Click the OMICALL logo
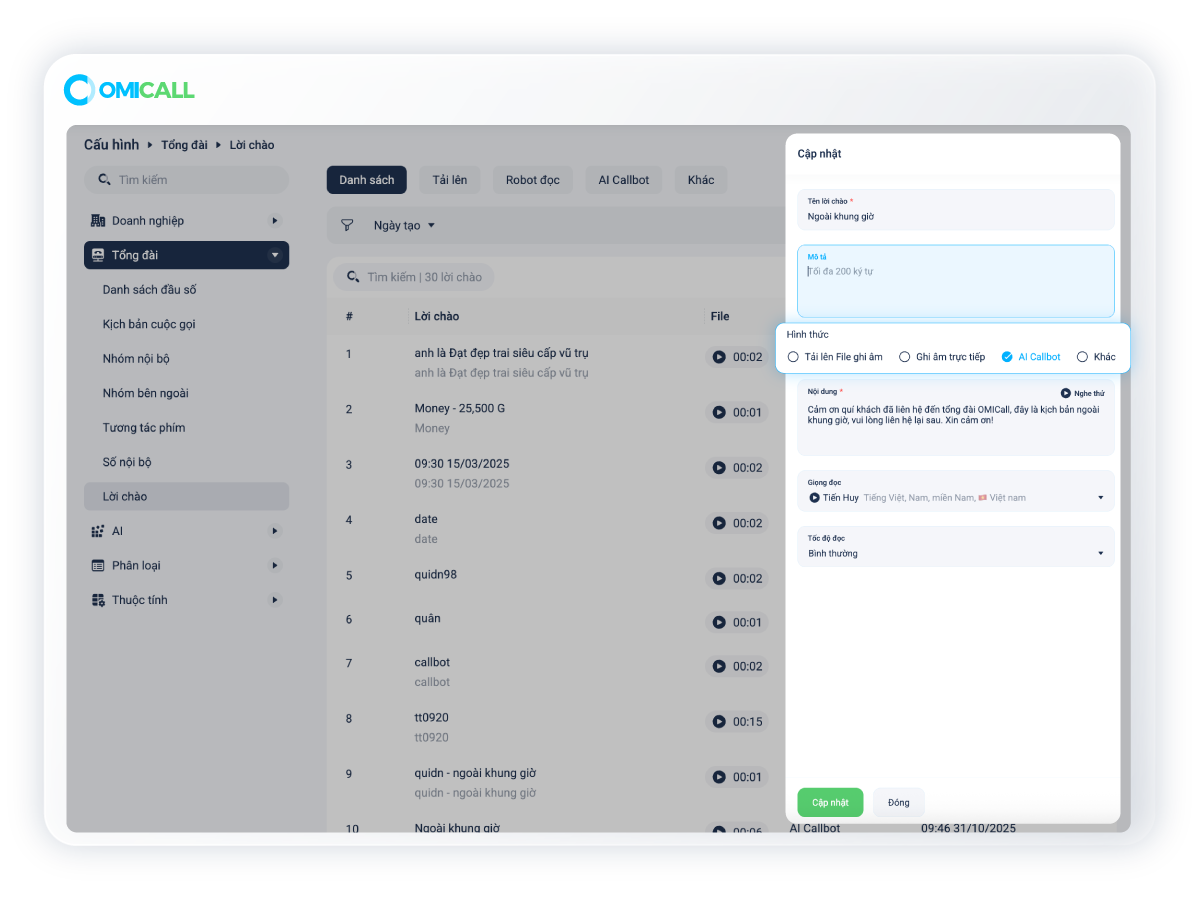 pos(129,90)
